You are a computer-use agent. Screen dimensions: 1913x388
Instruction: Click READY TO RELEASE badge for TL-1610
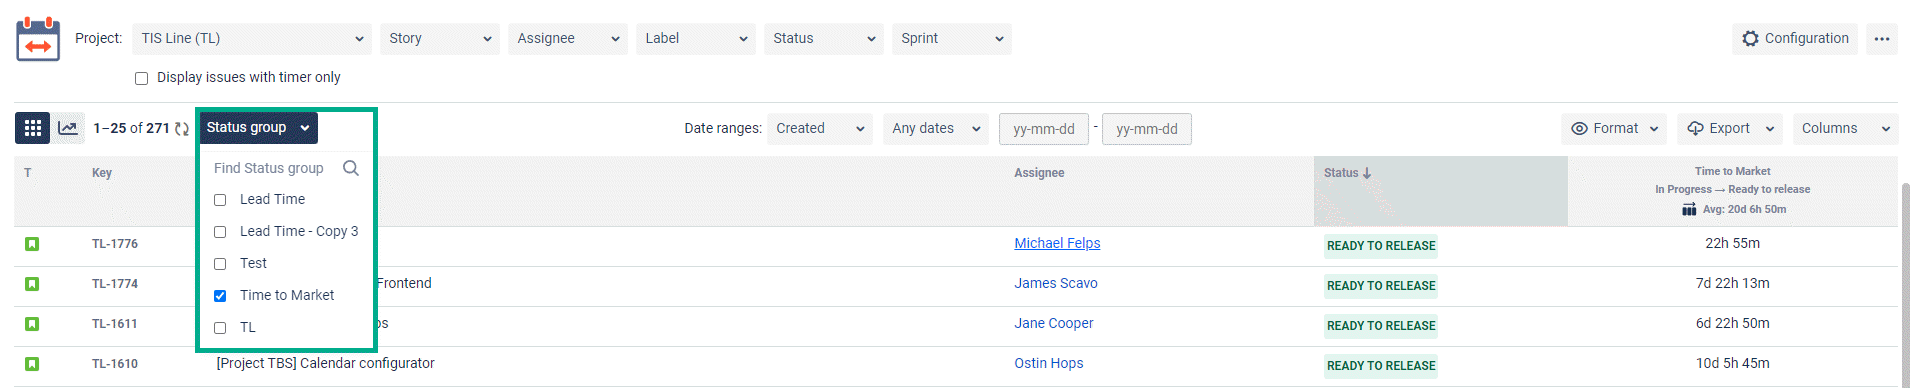[x=1381, y=366]
